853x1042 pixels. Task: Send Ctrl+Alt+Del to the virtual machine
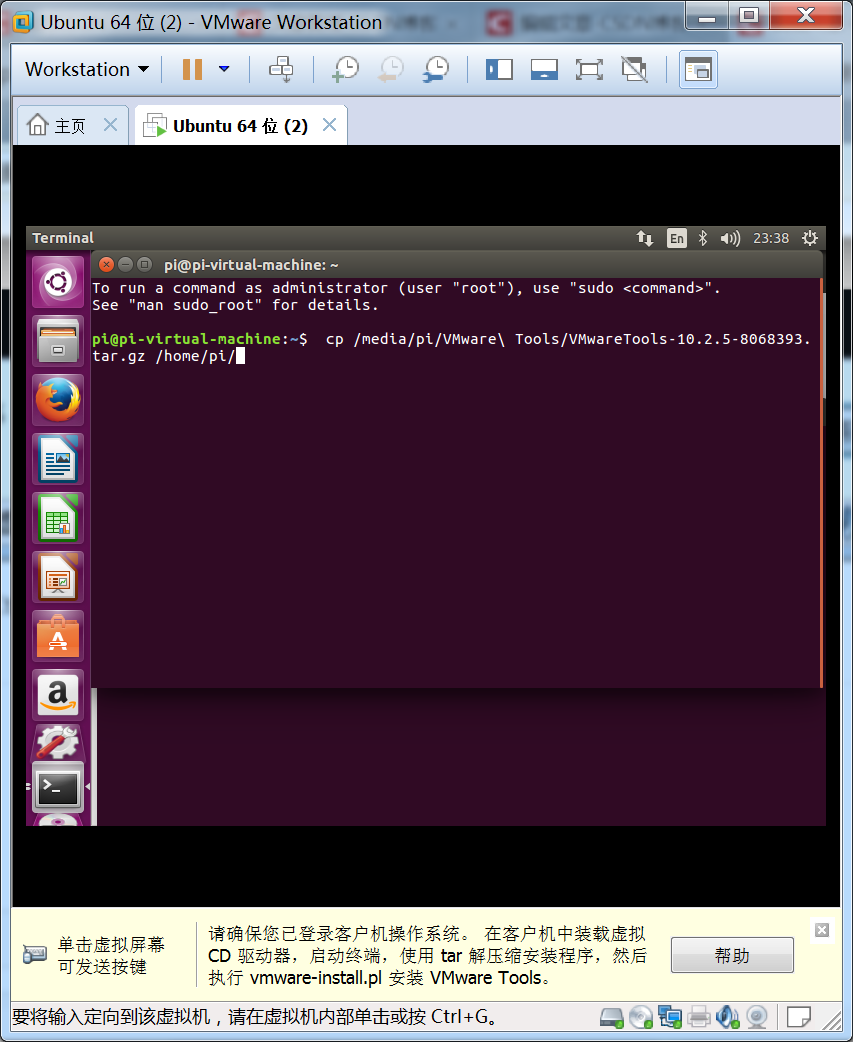coord(281,69)
